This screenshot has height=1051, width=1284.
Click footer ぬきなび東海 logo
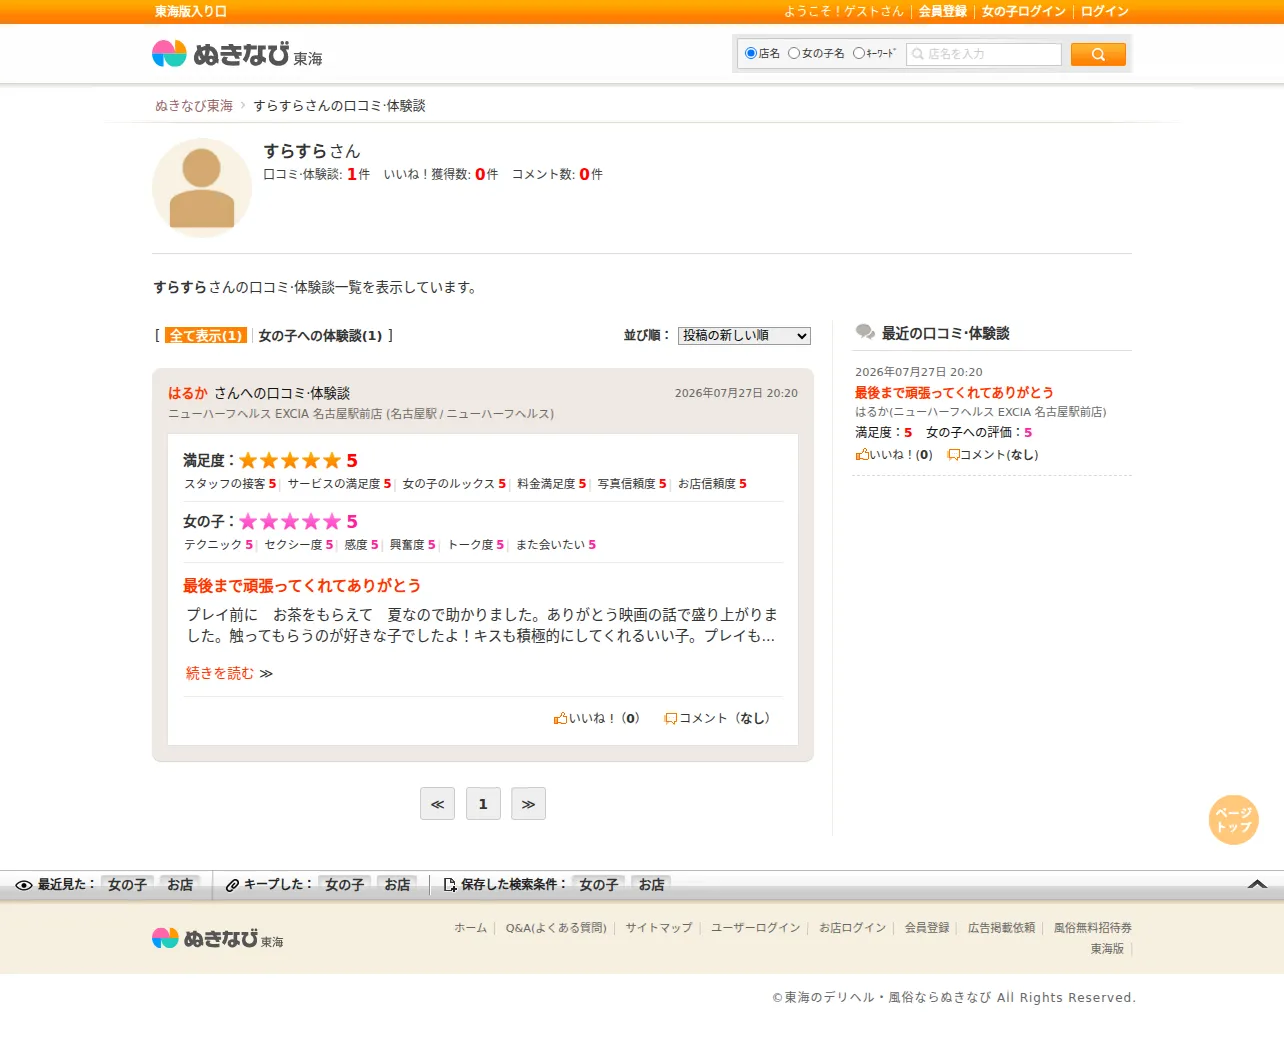pos(218,938)
